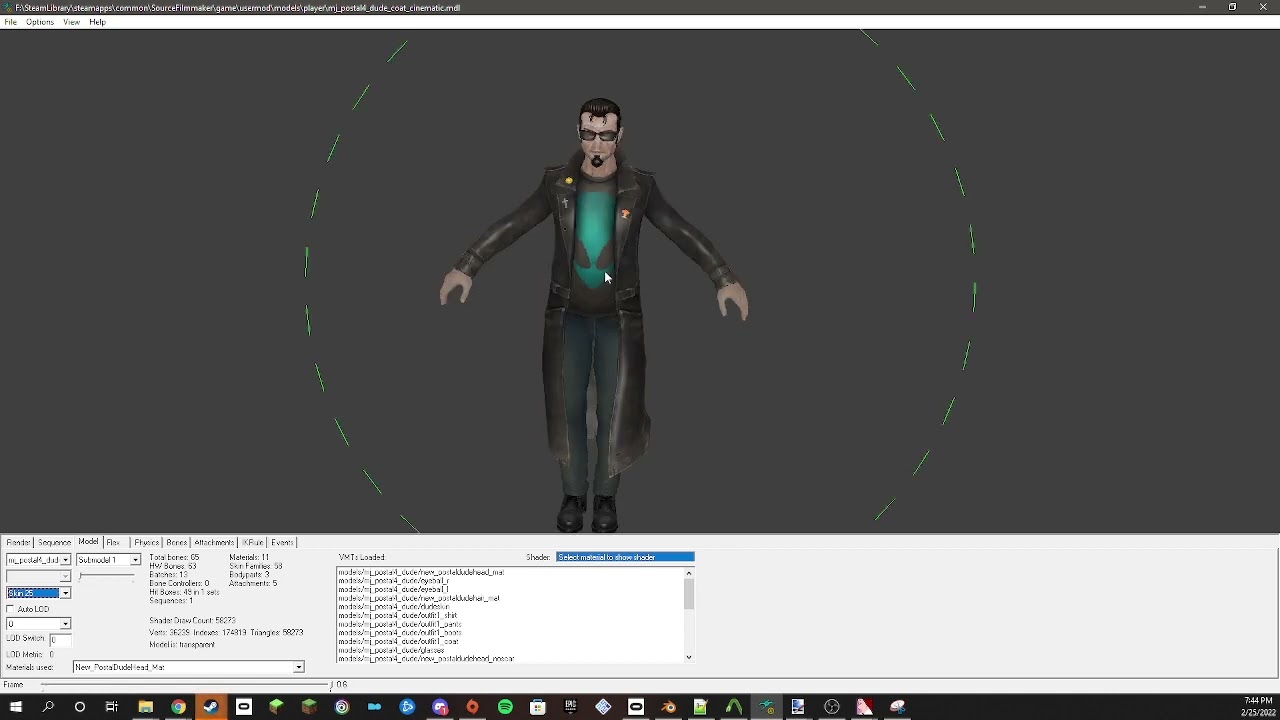
Task: Click the slider beside Submodel dropdown
Action: click(x=108, y=576)
